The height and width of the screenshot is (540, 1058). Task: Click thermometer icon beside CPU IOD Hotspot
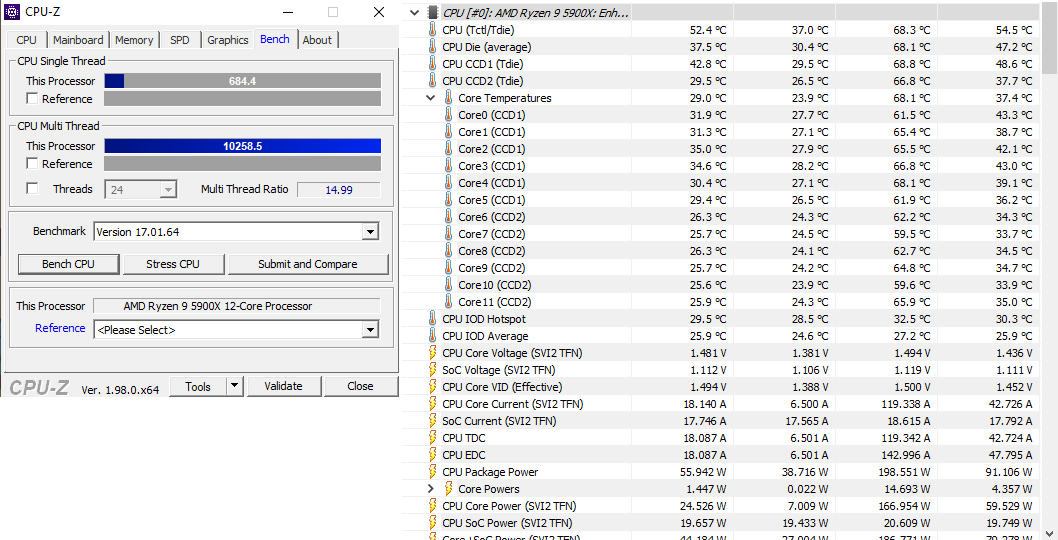(x=433, y=319)
